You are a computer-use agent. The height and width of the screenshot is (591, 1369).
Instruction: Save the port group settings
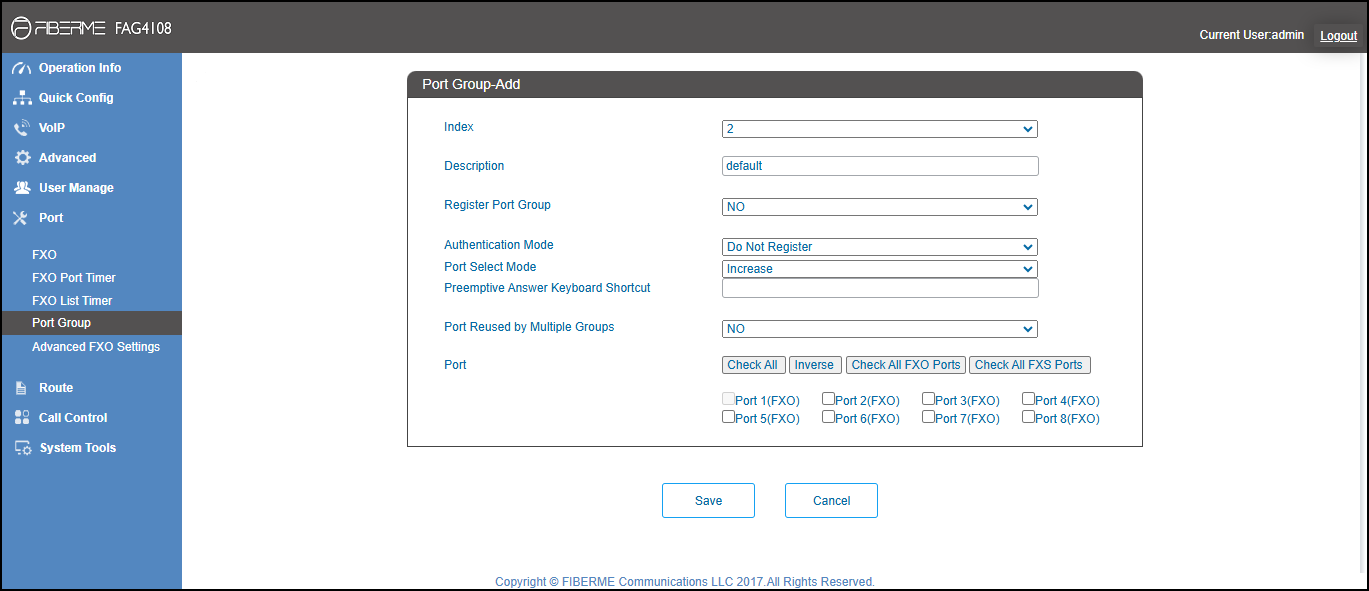708,501
